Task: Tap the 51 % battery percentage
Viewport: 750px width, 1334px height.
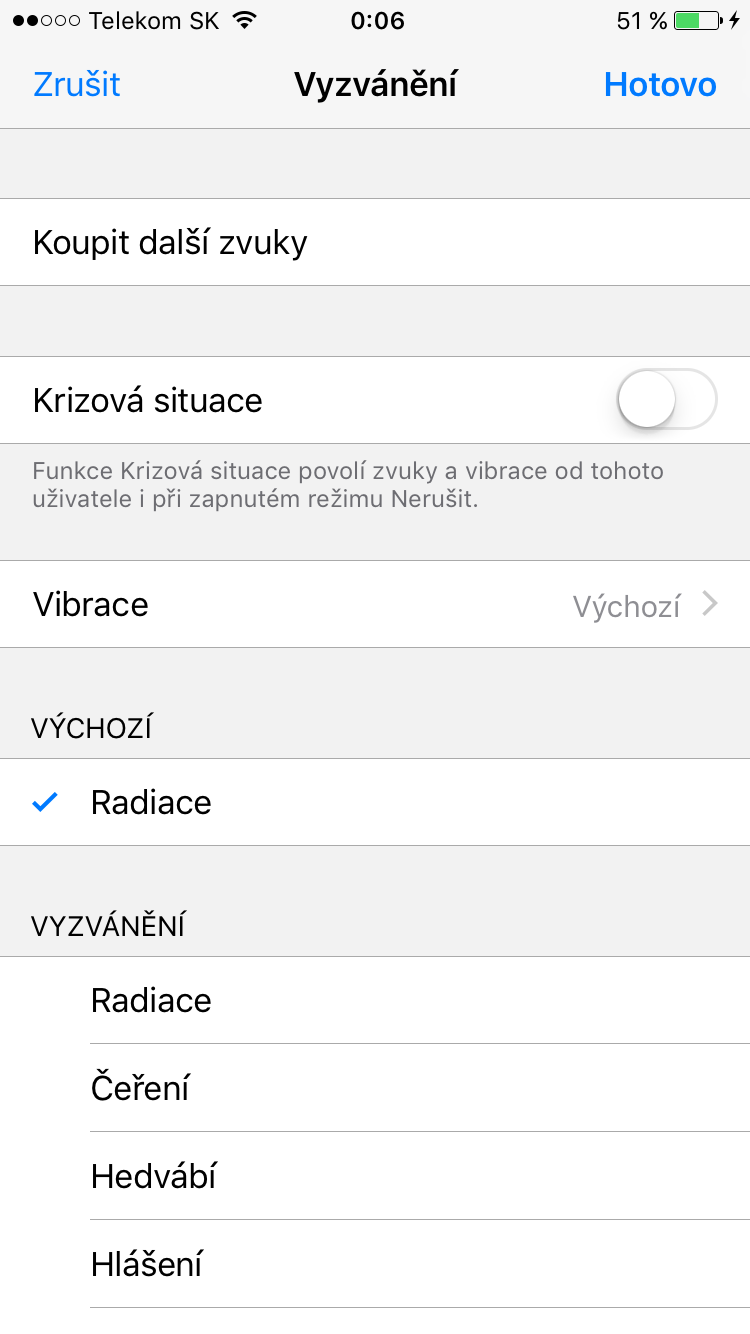Action: coord(641,21)
